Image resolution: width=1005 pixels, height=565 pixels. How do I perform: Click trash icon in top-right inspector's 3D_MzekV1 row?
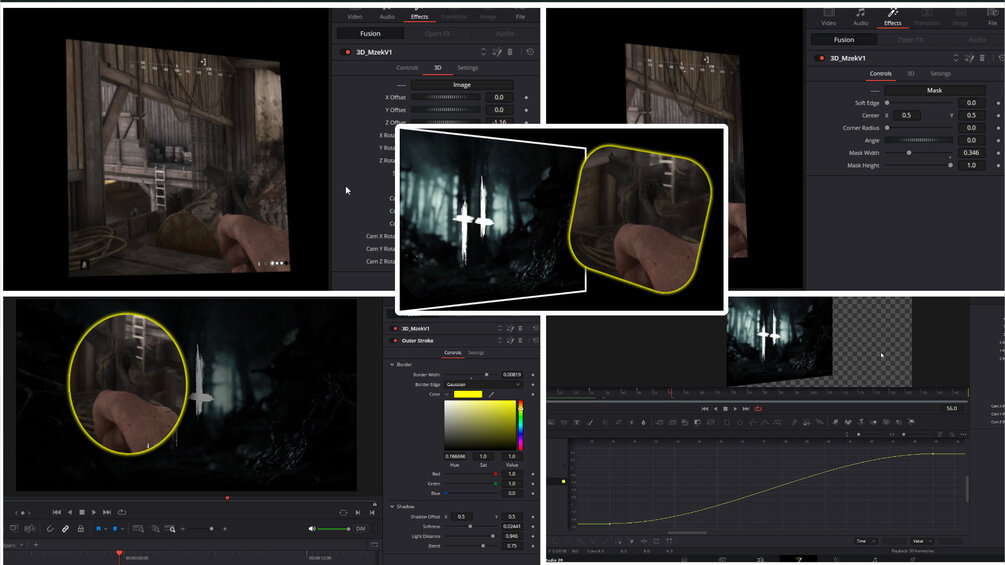pos(982,58)
